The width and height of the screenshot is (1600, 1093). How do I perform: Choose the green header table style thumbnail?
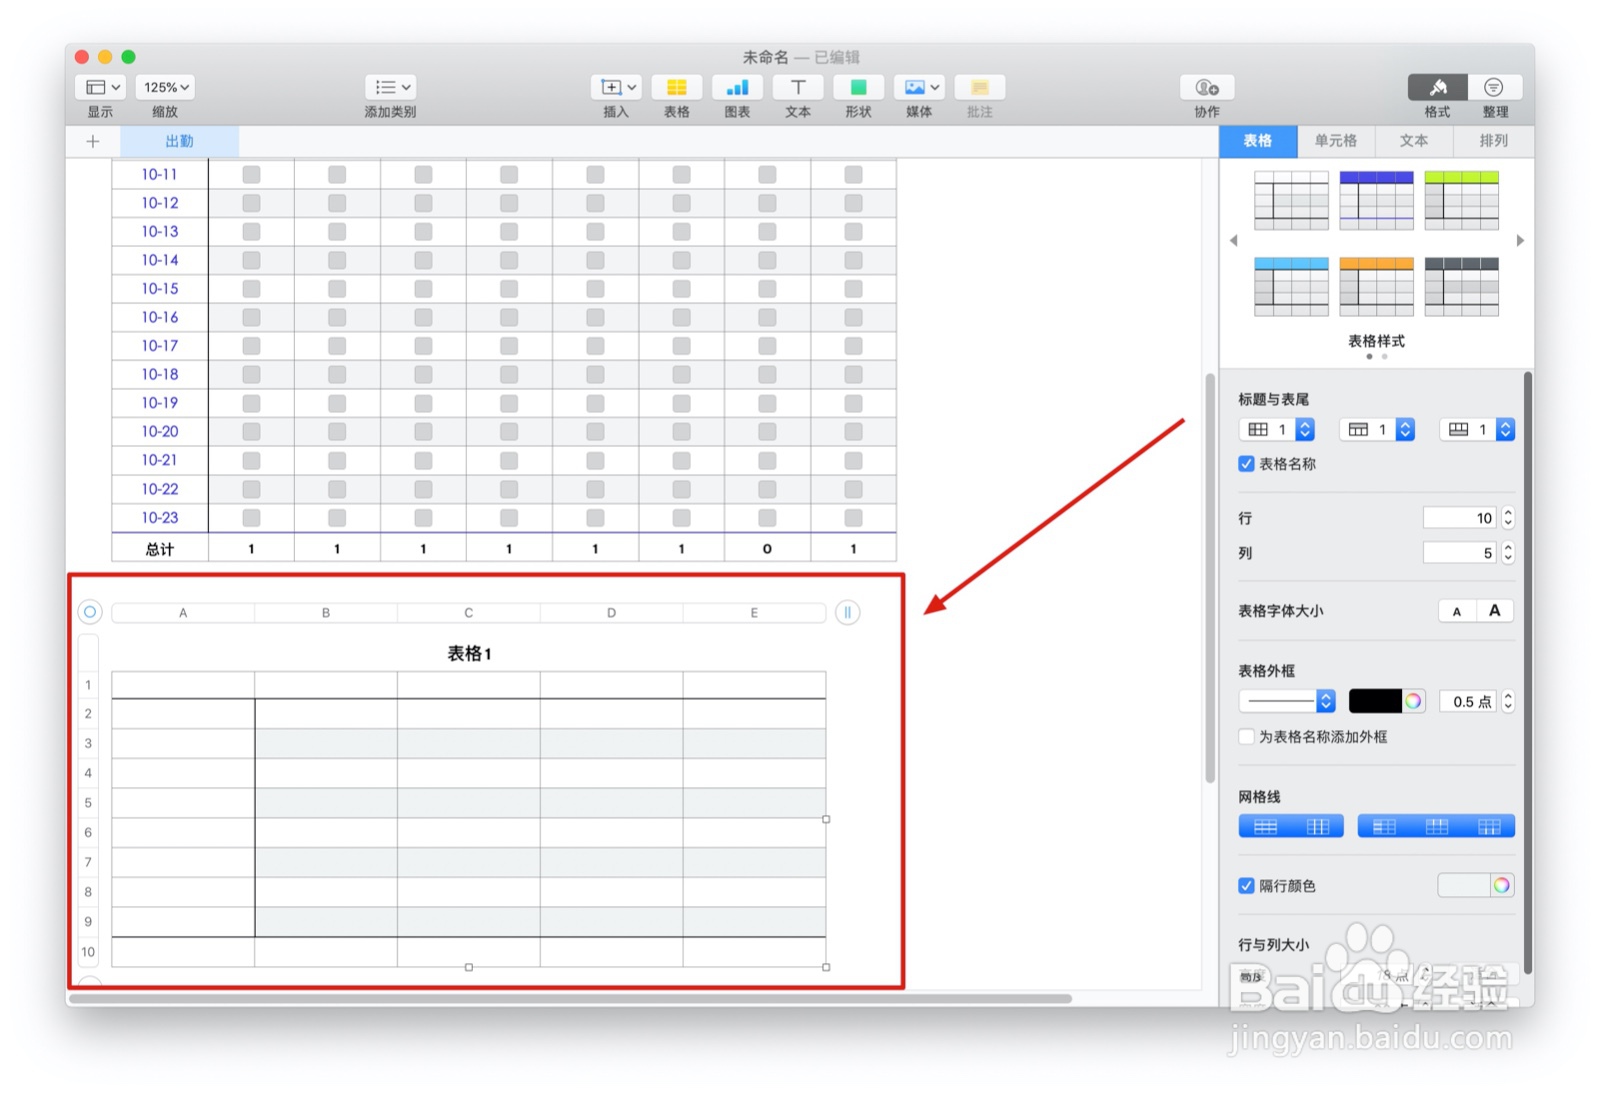(1462, 200)
